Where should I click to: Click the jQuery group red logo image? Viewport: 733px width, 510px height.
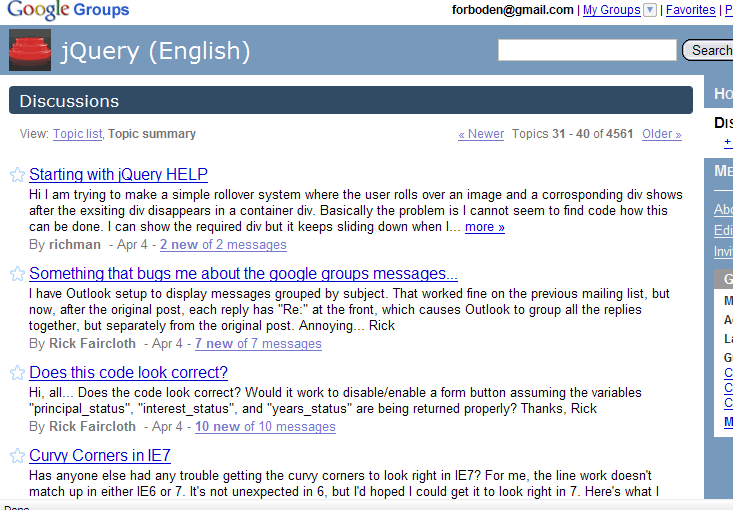(30, 50)
